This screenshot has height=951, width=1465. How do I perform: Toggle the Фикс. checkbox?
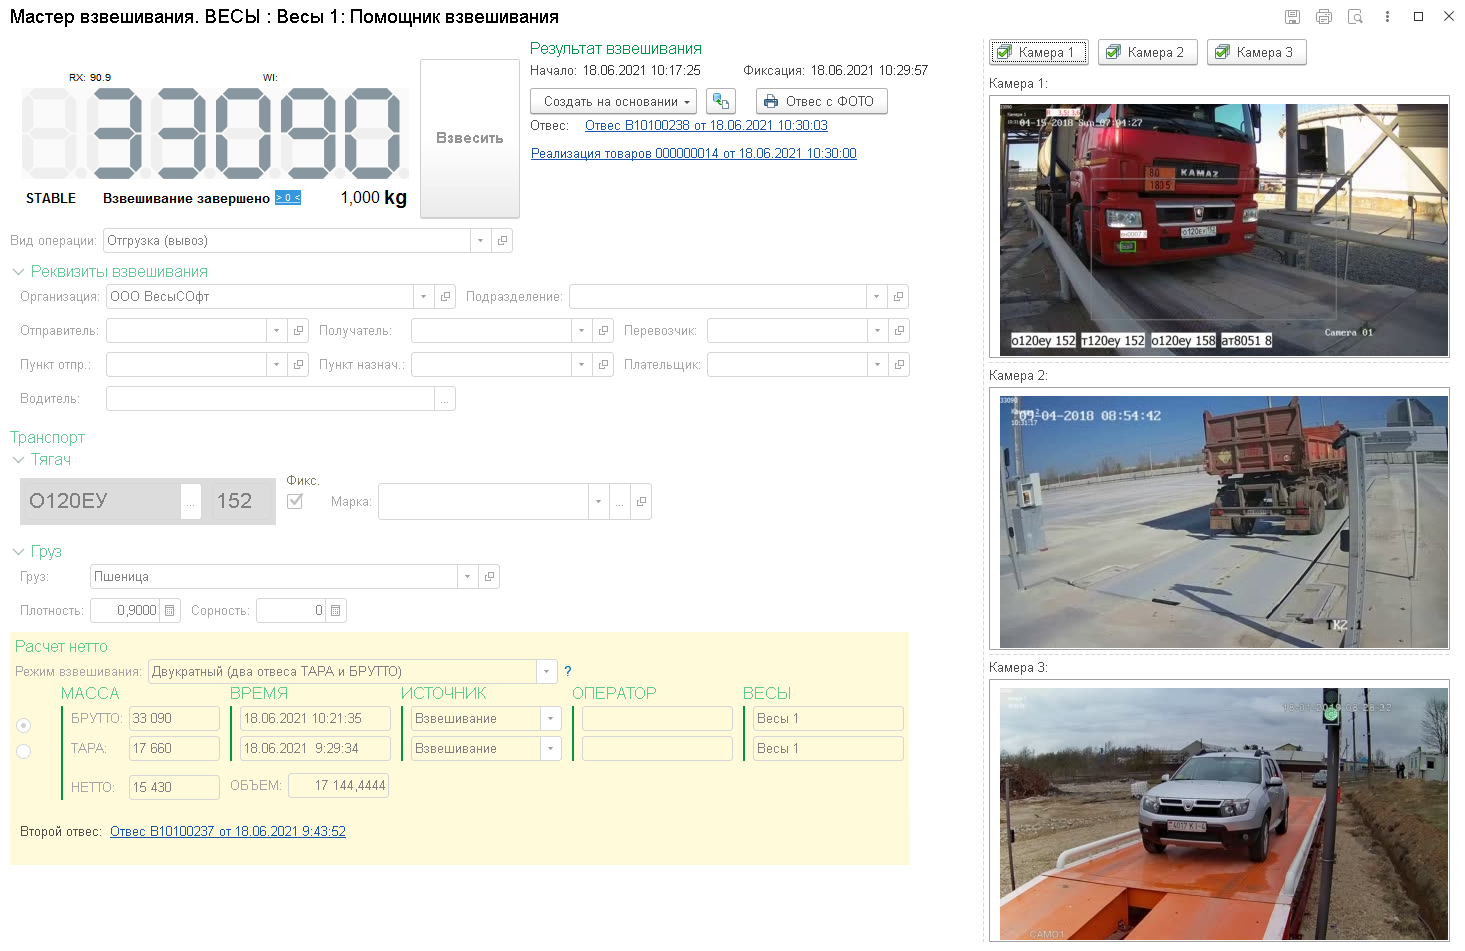[295, 501]
